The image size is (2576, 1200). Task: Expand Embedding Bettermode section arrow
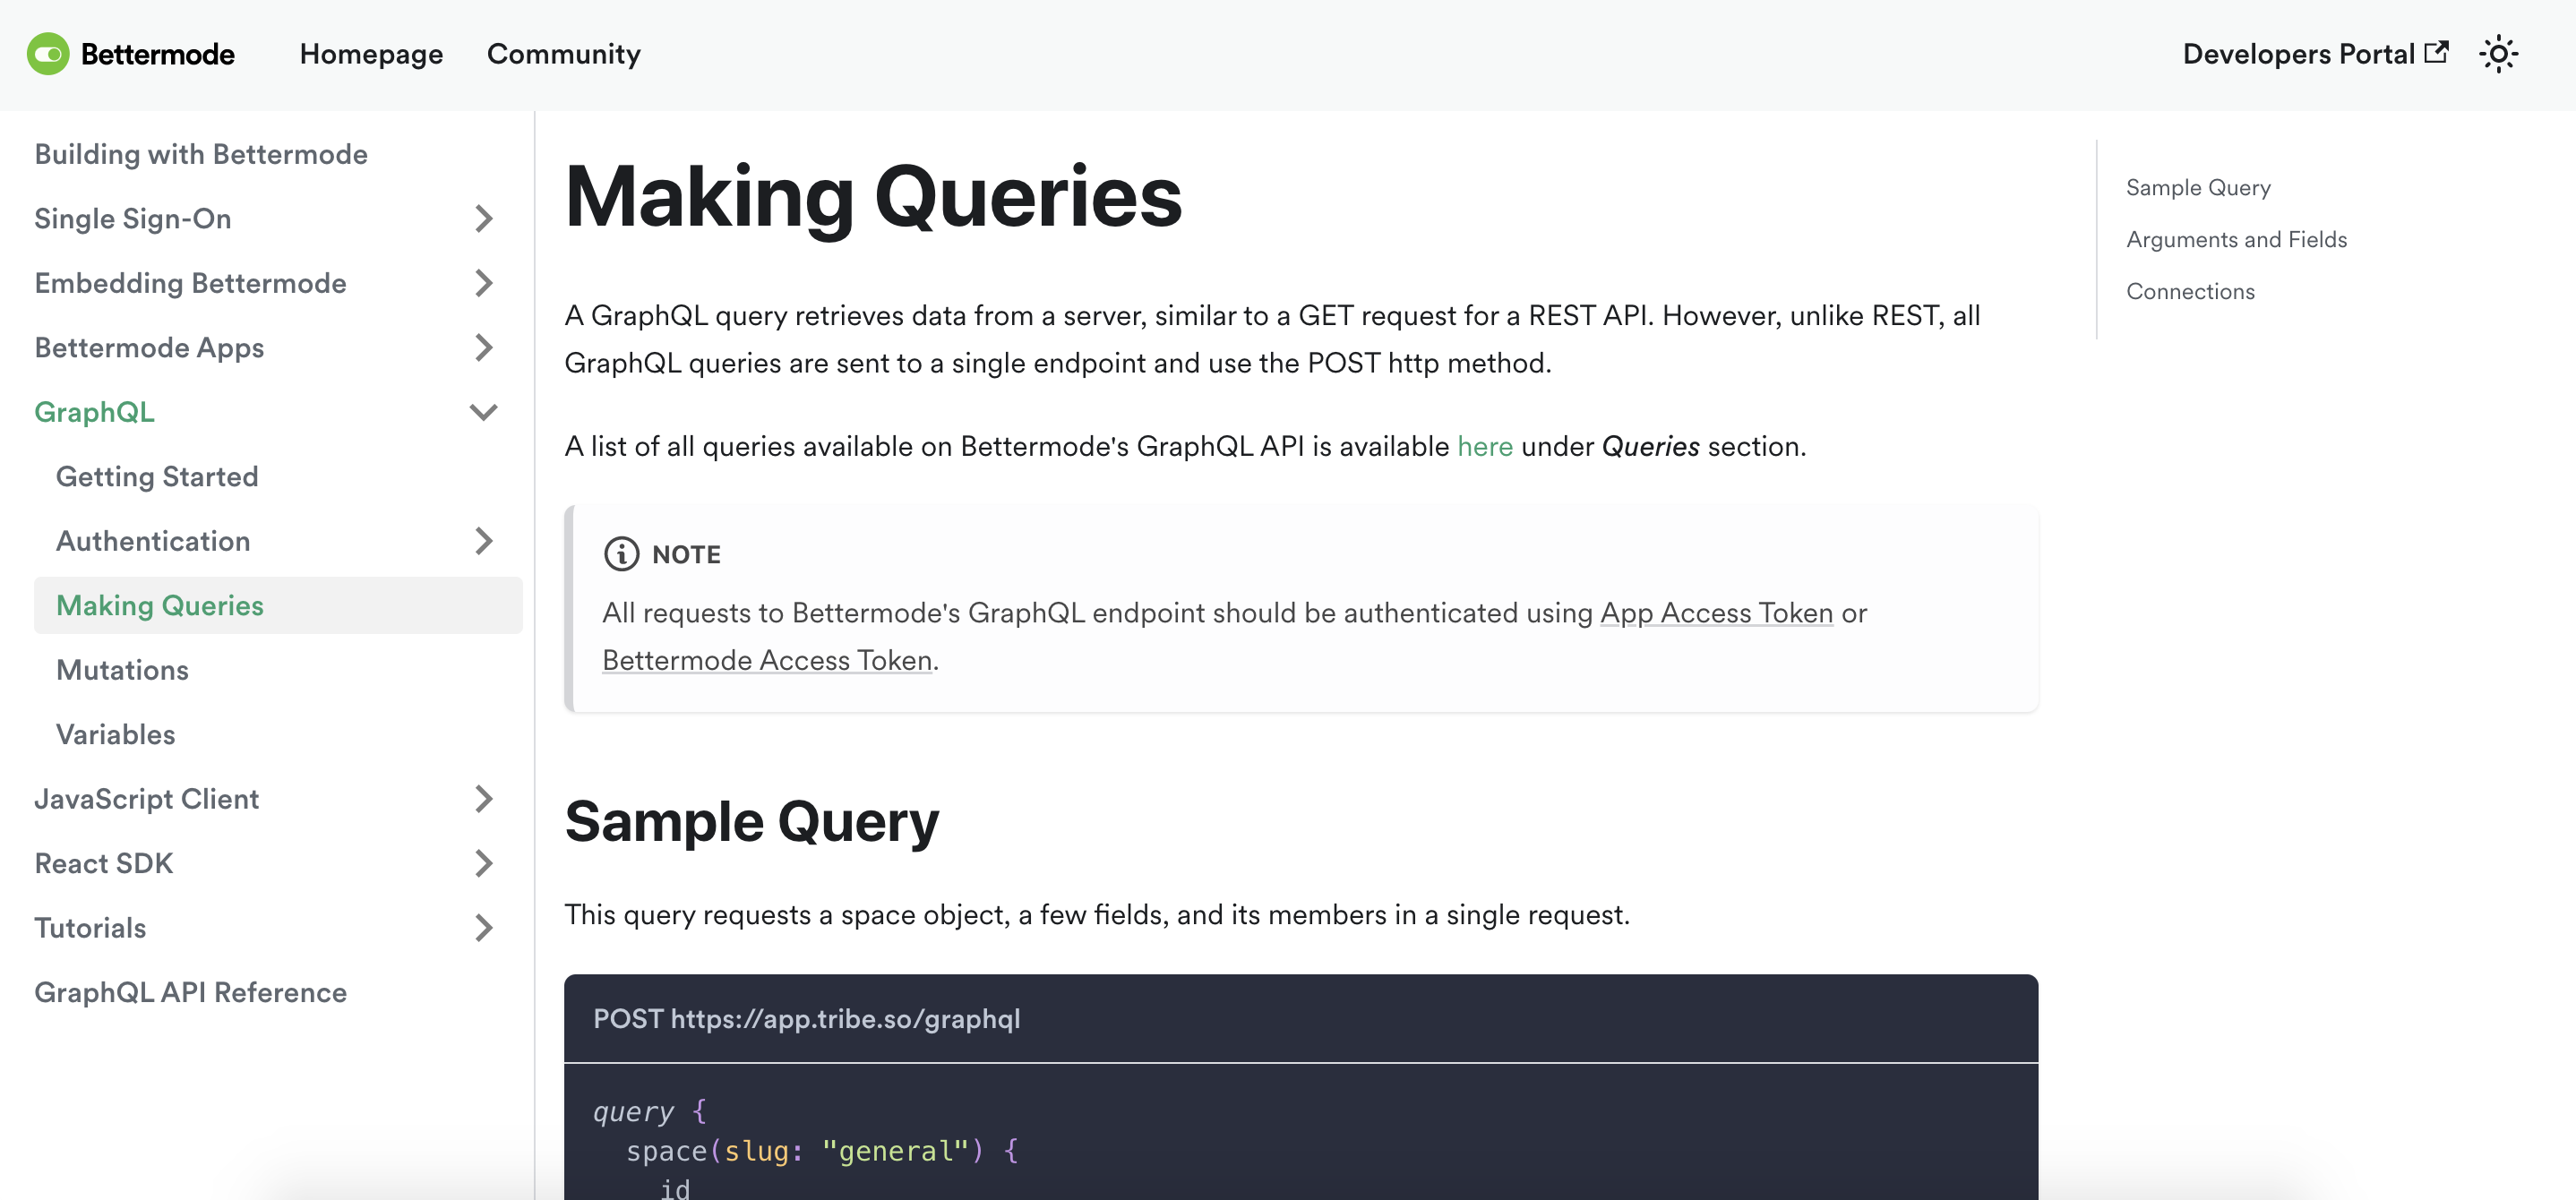pyautogui.click(x=484, y=283)
